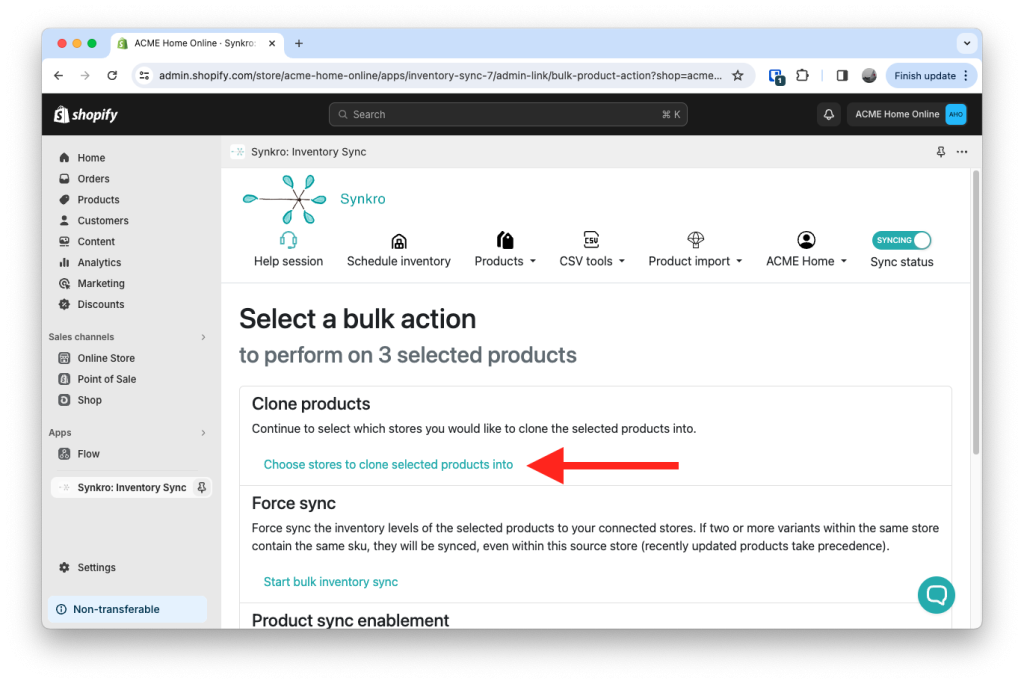The height and width of the screenshot is (683, 1024).
Task: Open the ACME Home account dropdown
Action: (806, 261)
